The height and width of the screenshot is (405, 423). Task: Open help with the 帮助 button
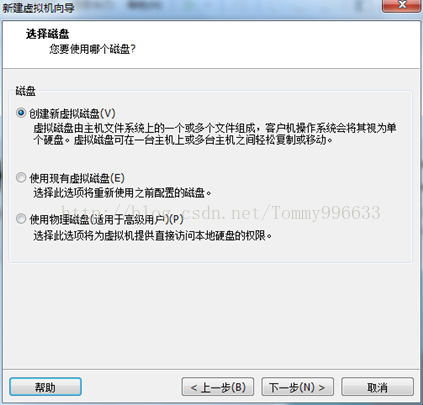point(45,387)
